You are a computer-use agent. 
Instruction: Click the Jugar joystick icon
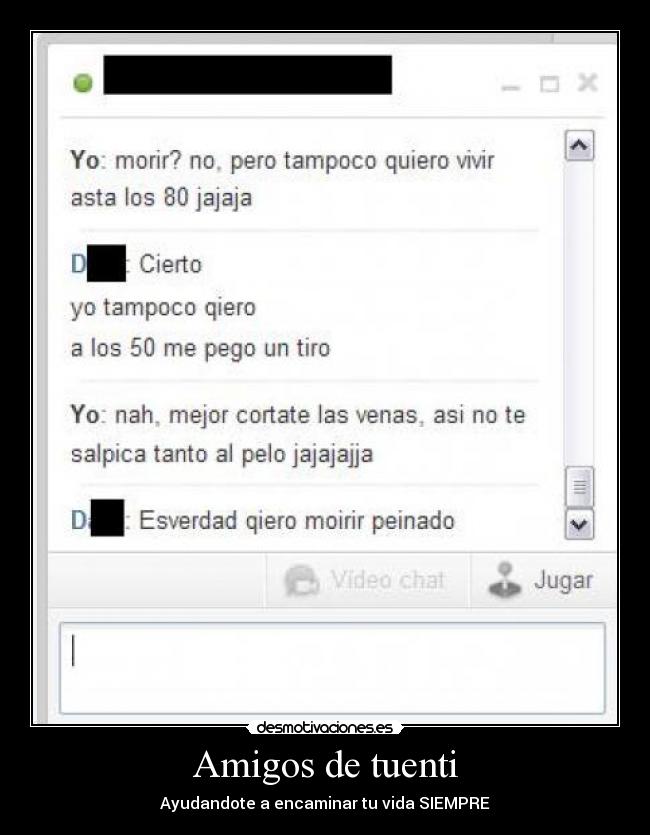pos(505,580)
